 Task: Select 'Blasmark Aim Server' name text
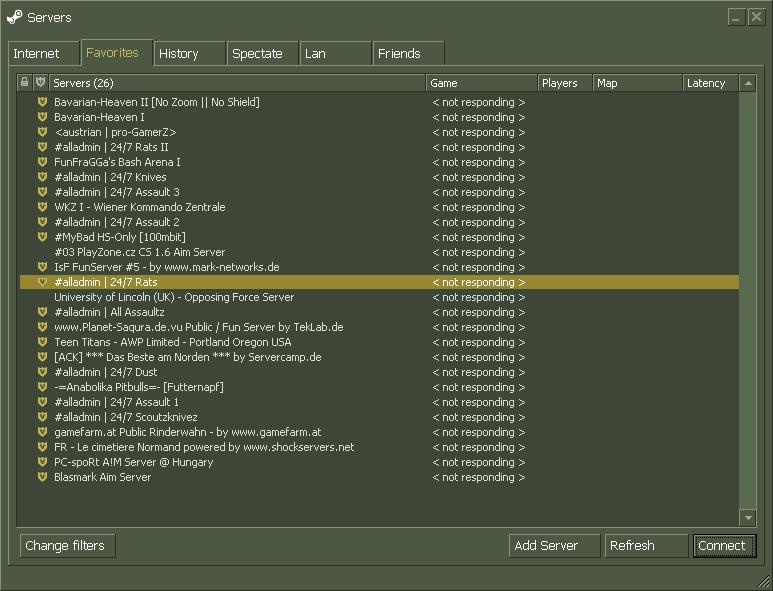coord(103,477)
